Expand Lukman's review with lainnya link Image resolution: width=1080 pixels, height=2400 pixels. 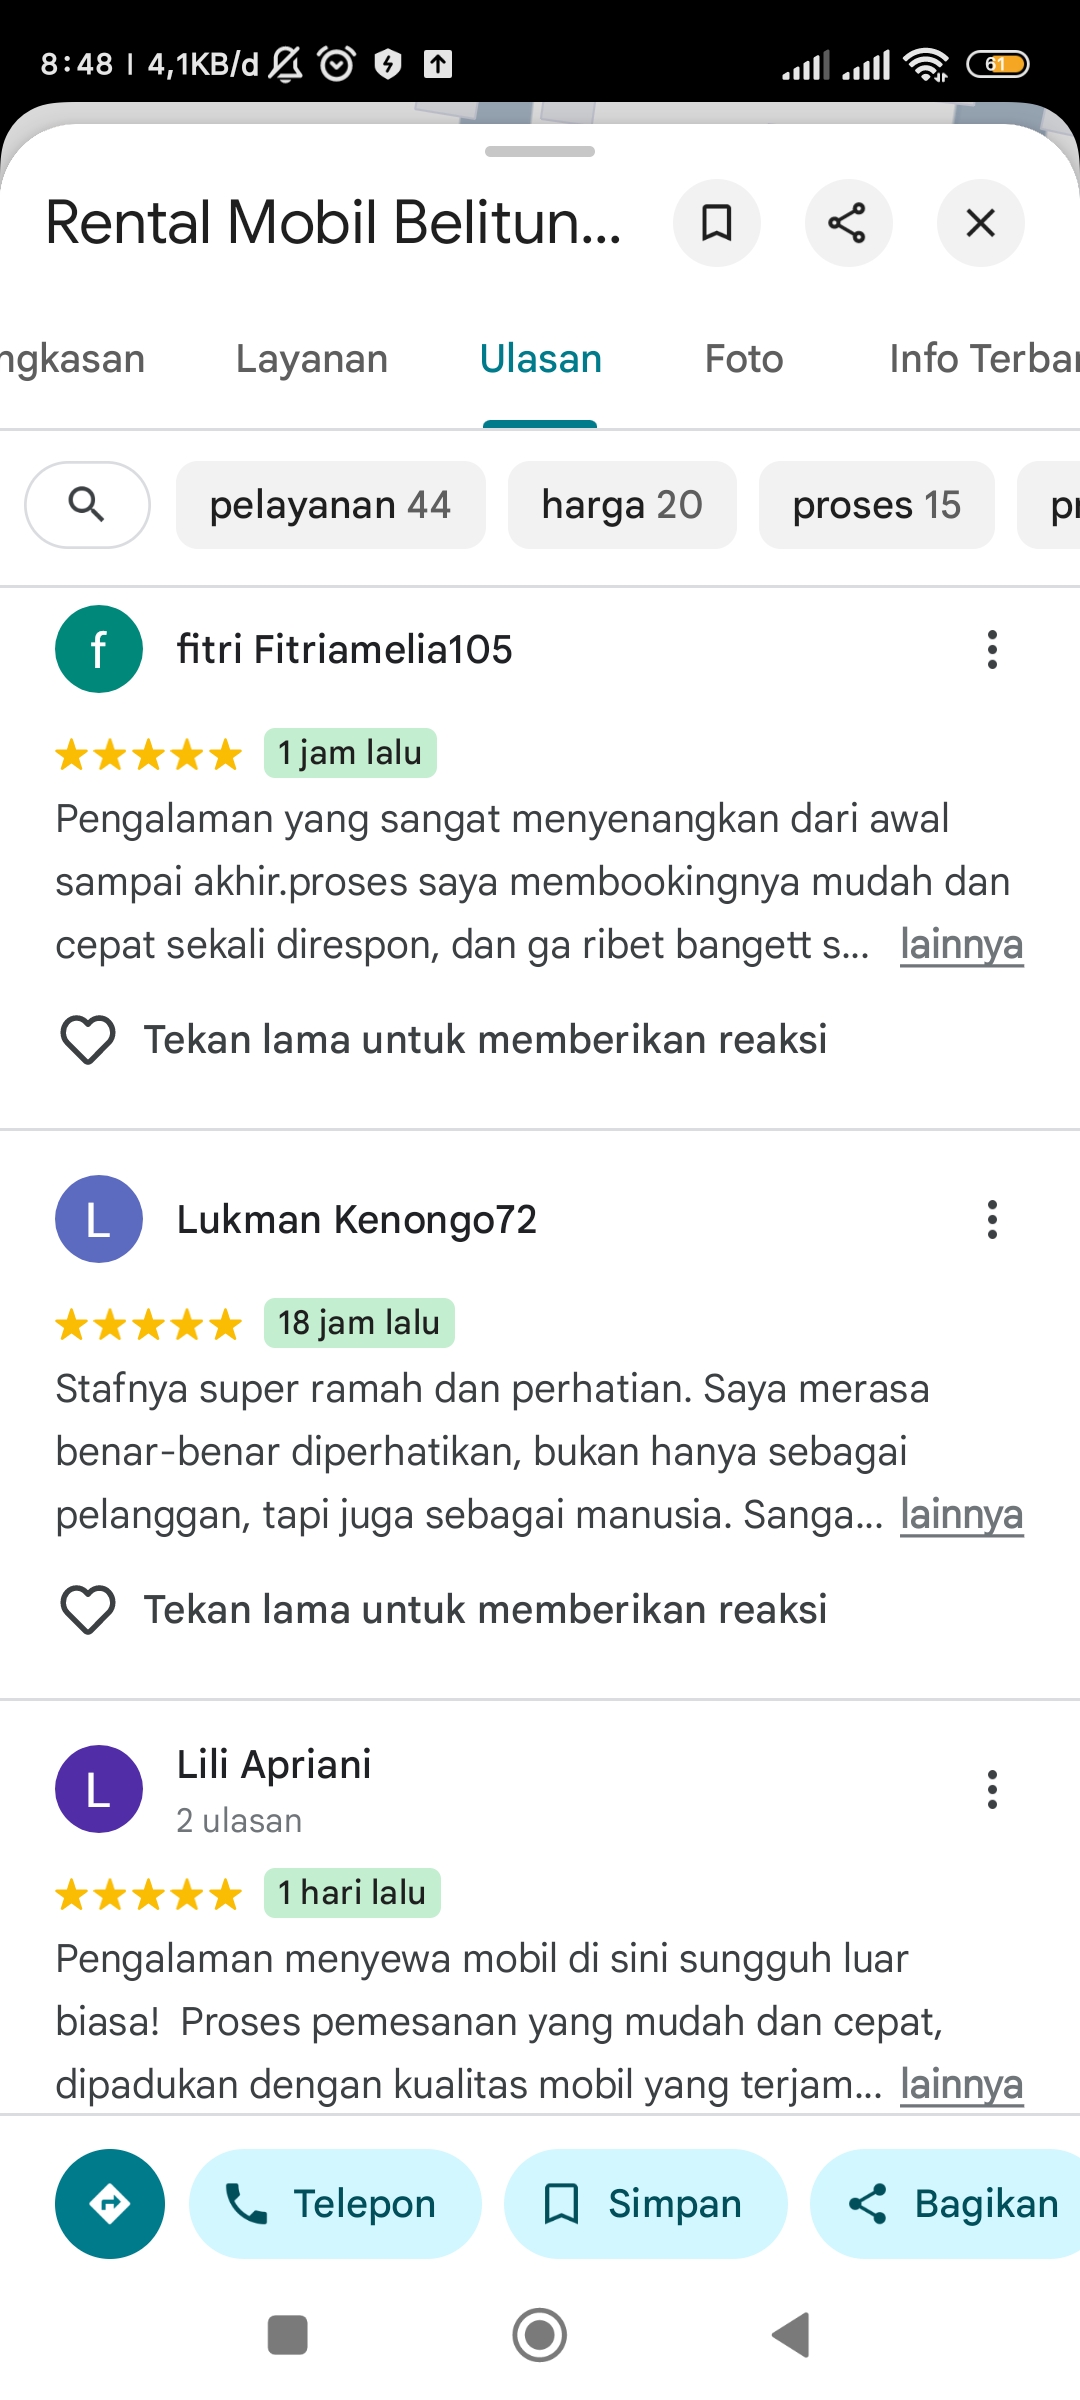(x=962, y=1515)
